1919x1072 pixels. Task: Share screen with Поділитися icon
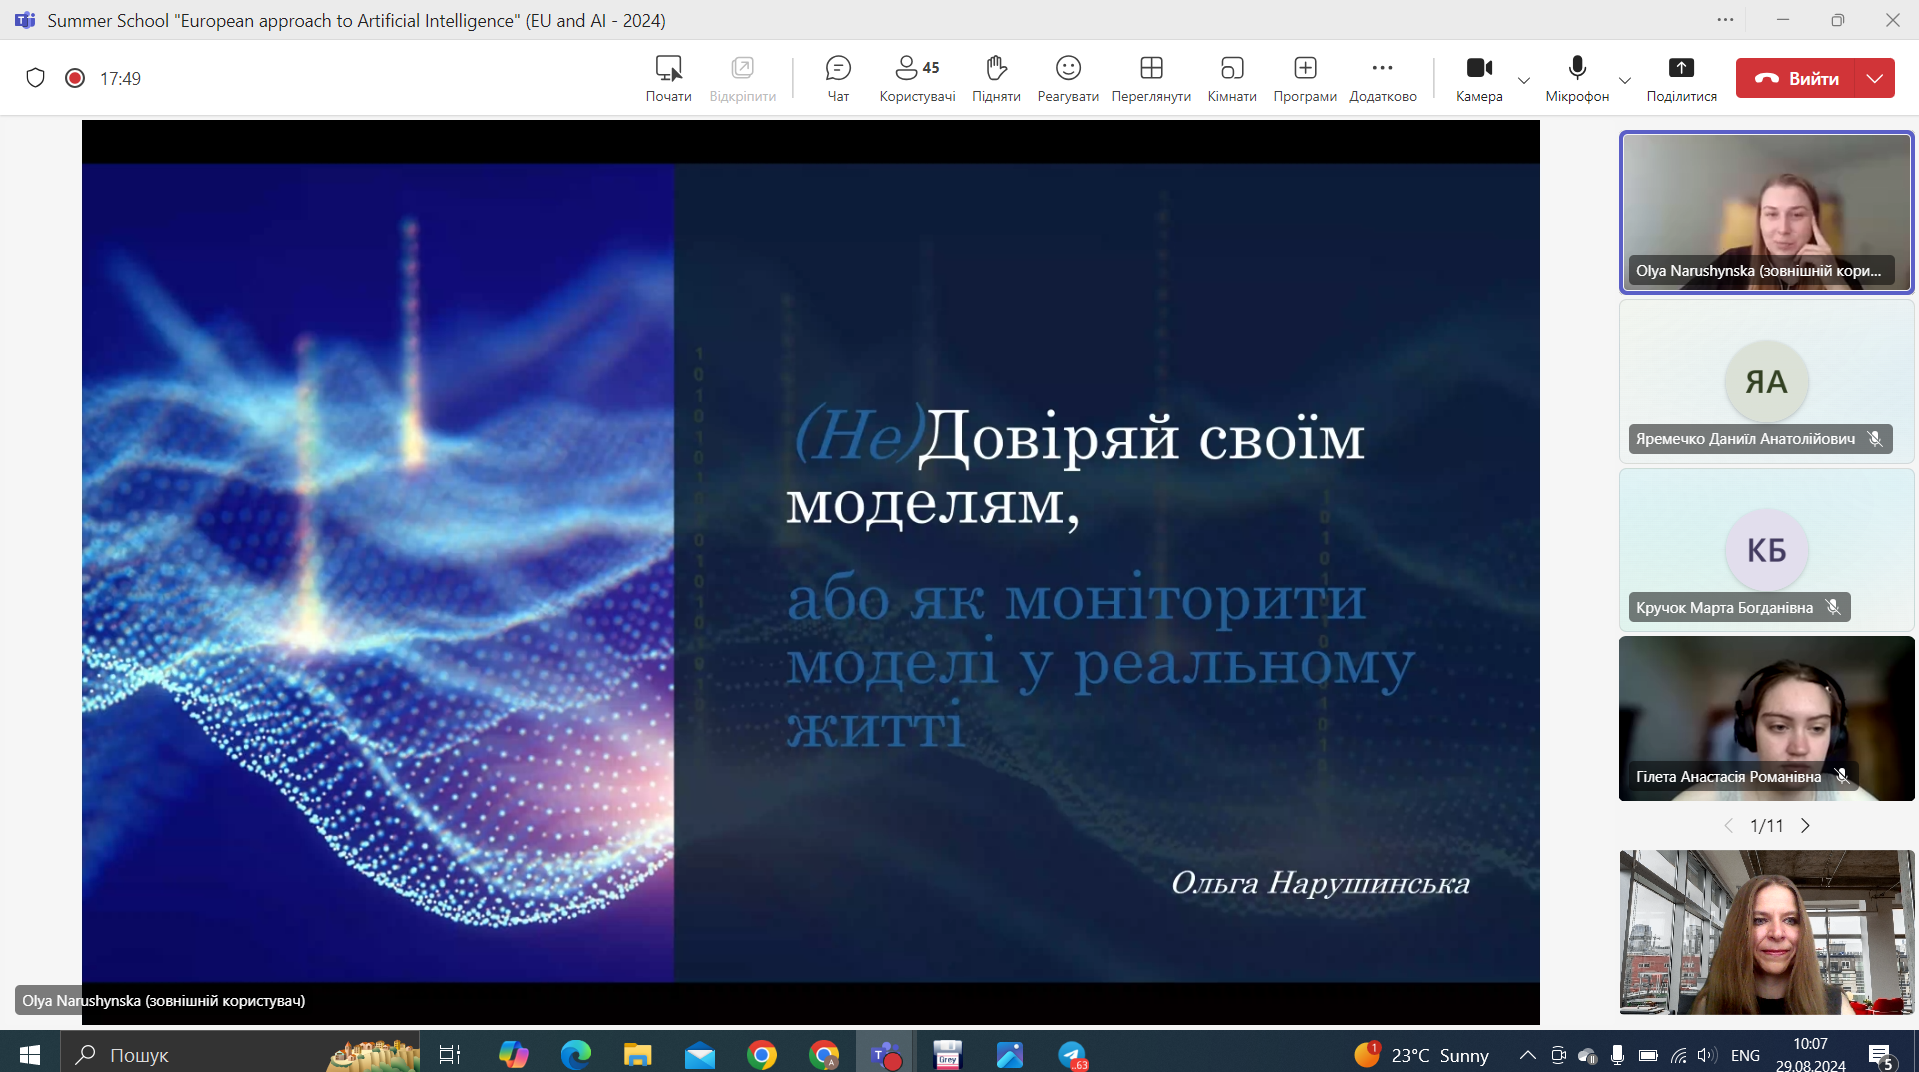point(1681,78)
